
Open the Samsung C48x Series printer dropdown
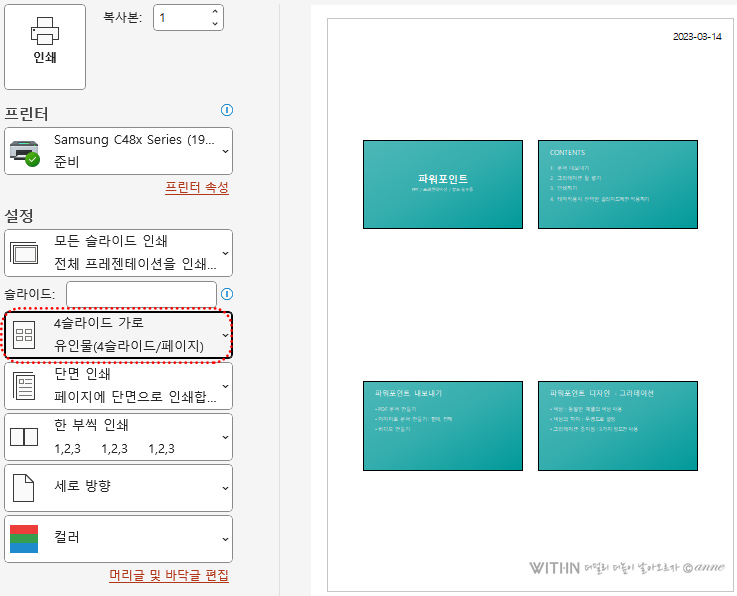click(x=118, y=151)
